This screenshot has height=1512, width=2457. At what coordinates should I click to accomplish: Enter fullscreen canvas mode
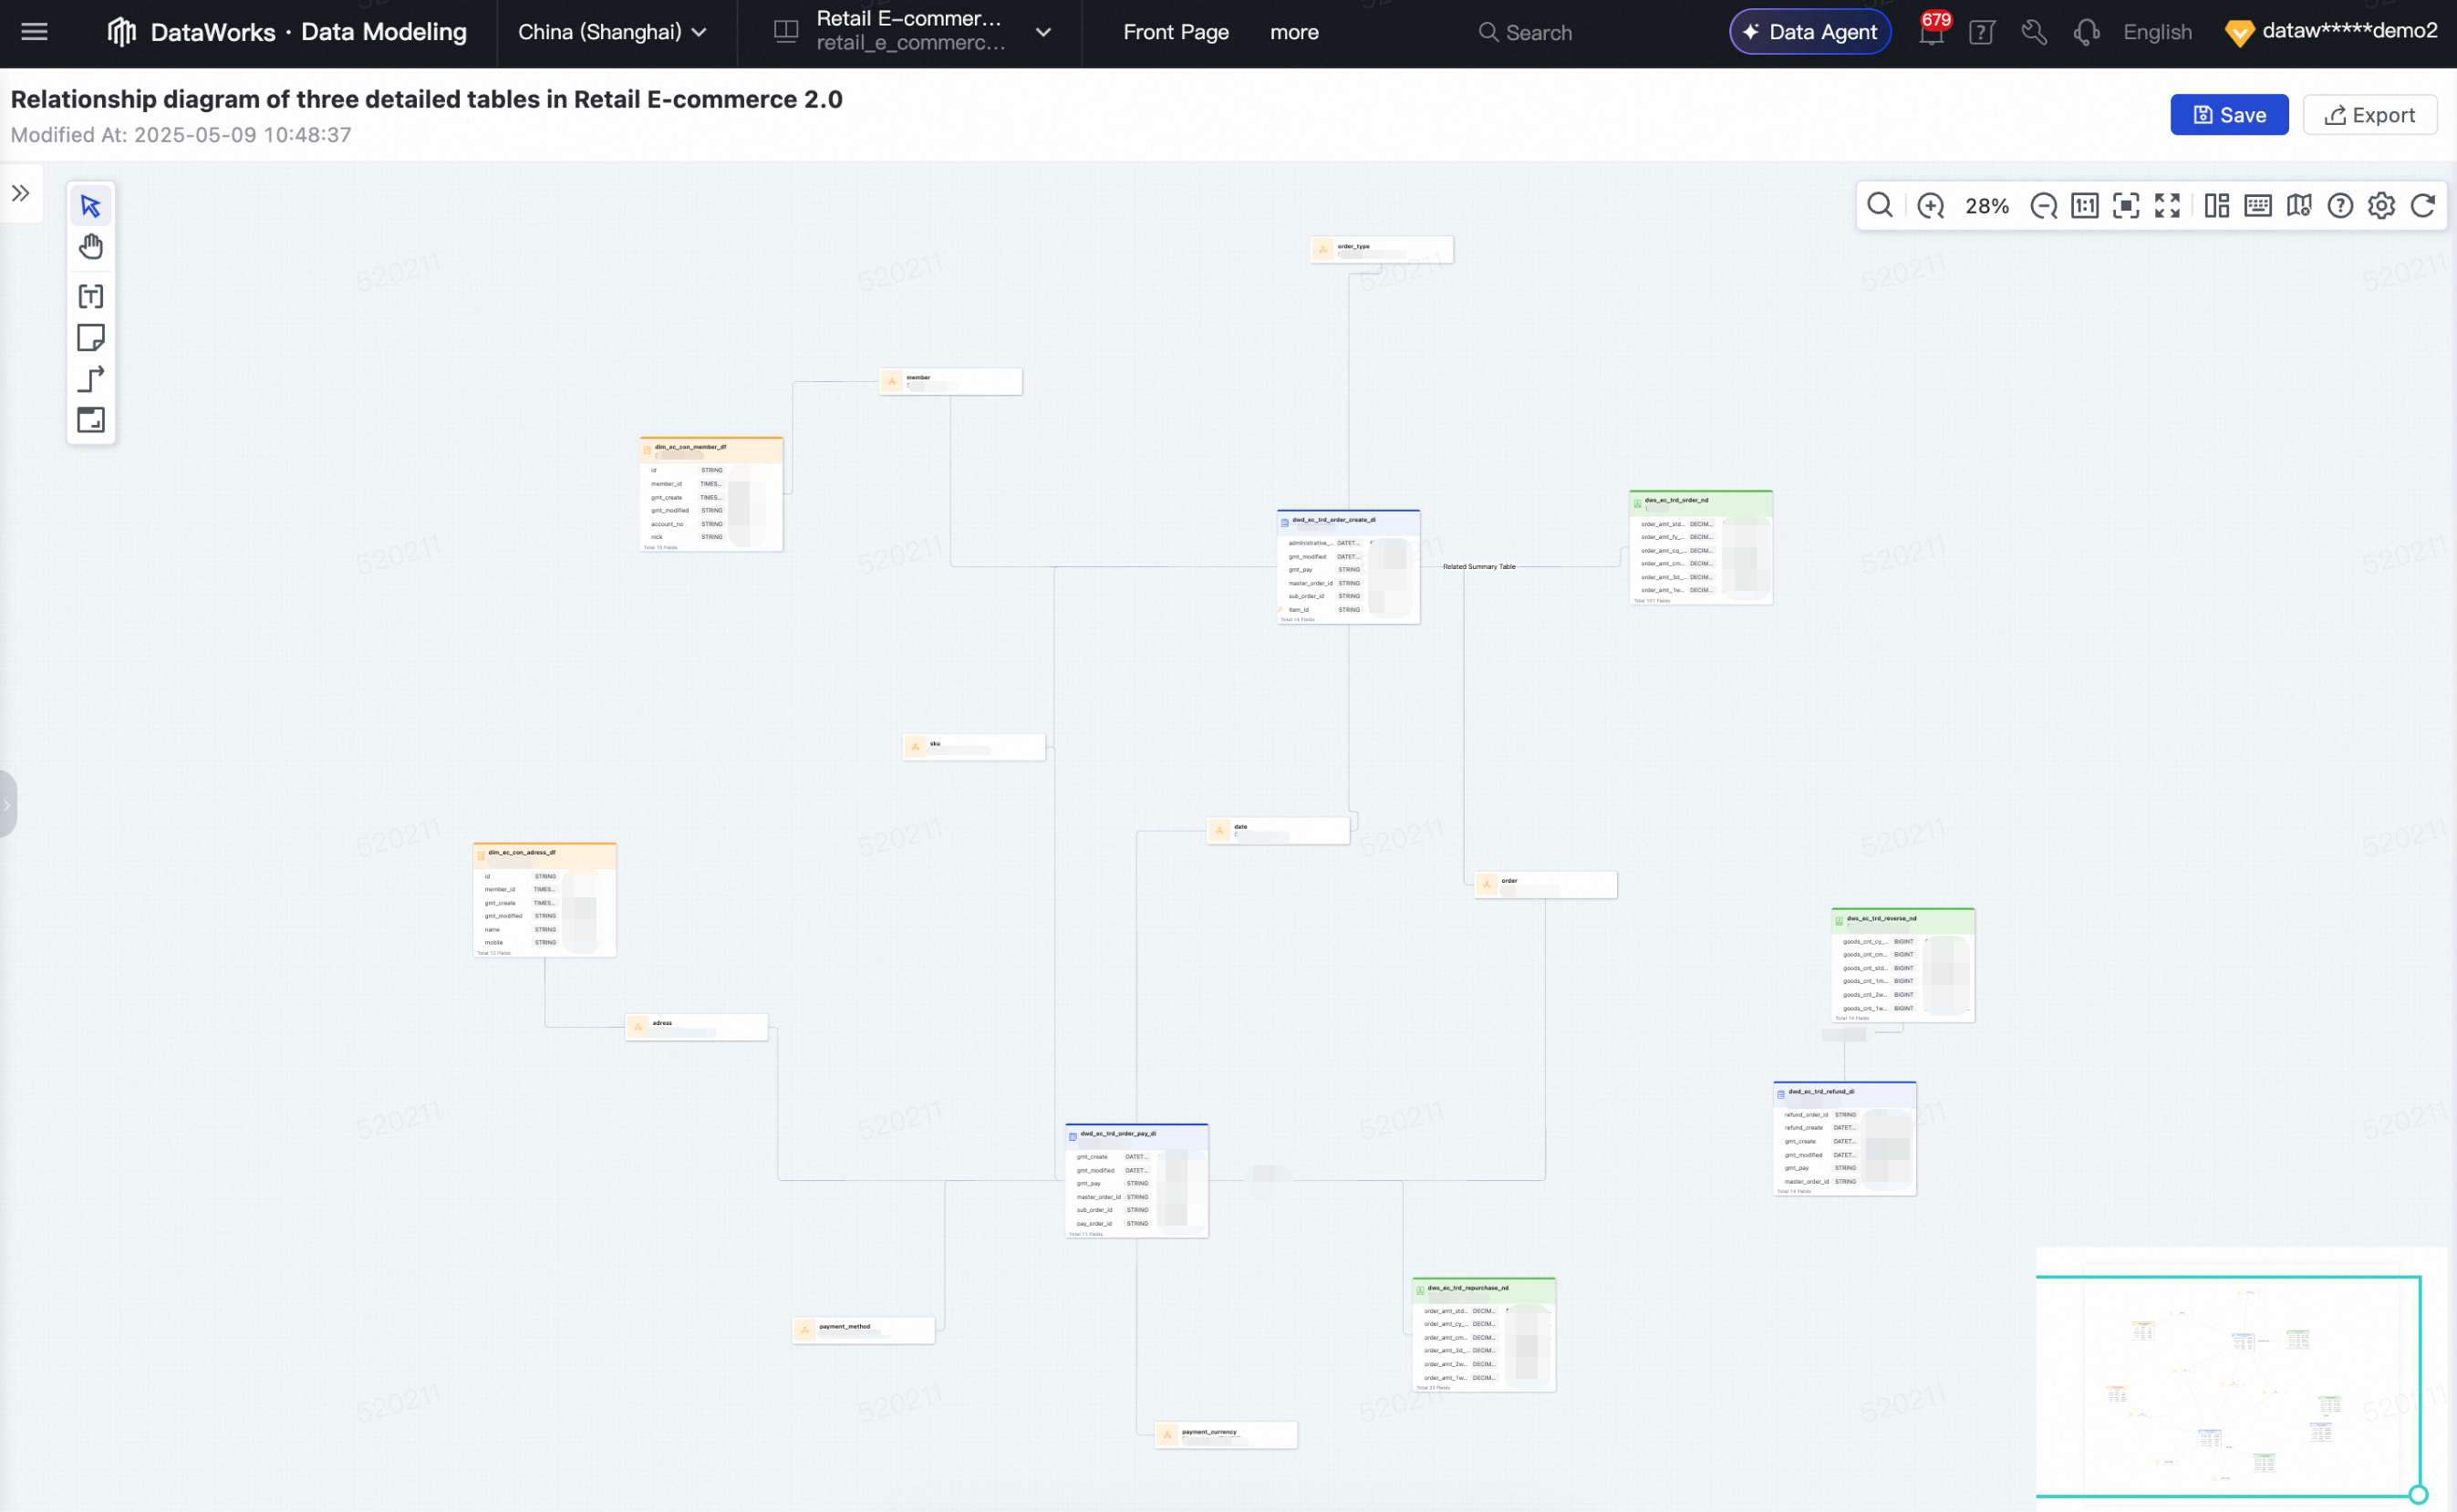(x=2167, y=206)
